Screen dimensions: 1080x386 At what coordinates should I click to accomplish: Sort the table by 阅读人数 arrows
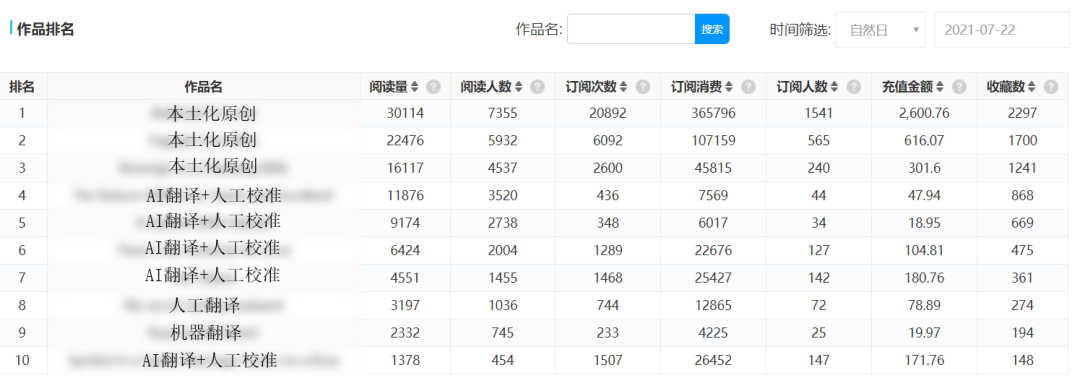click(x=519, y=87)
